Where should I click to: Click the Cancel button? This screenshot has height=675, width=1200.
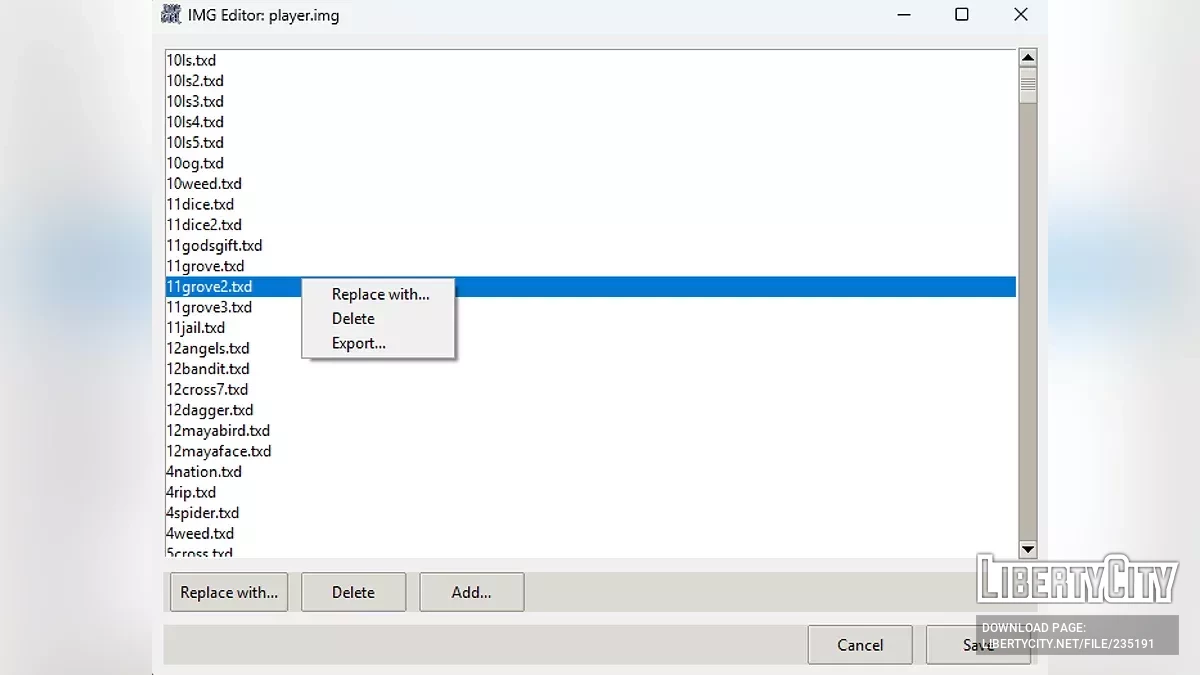[860, 645]
